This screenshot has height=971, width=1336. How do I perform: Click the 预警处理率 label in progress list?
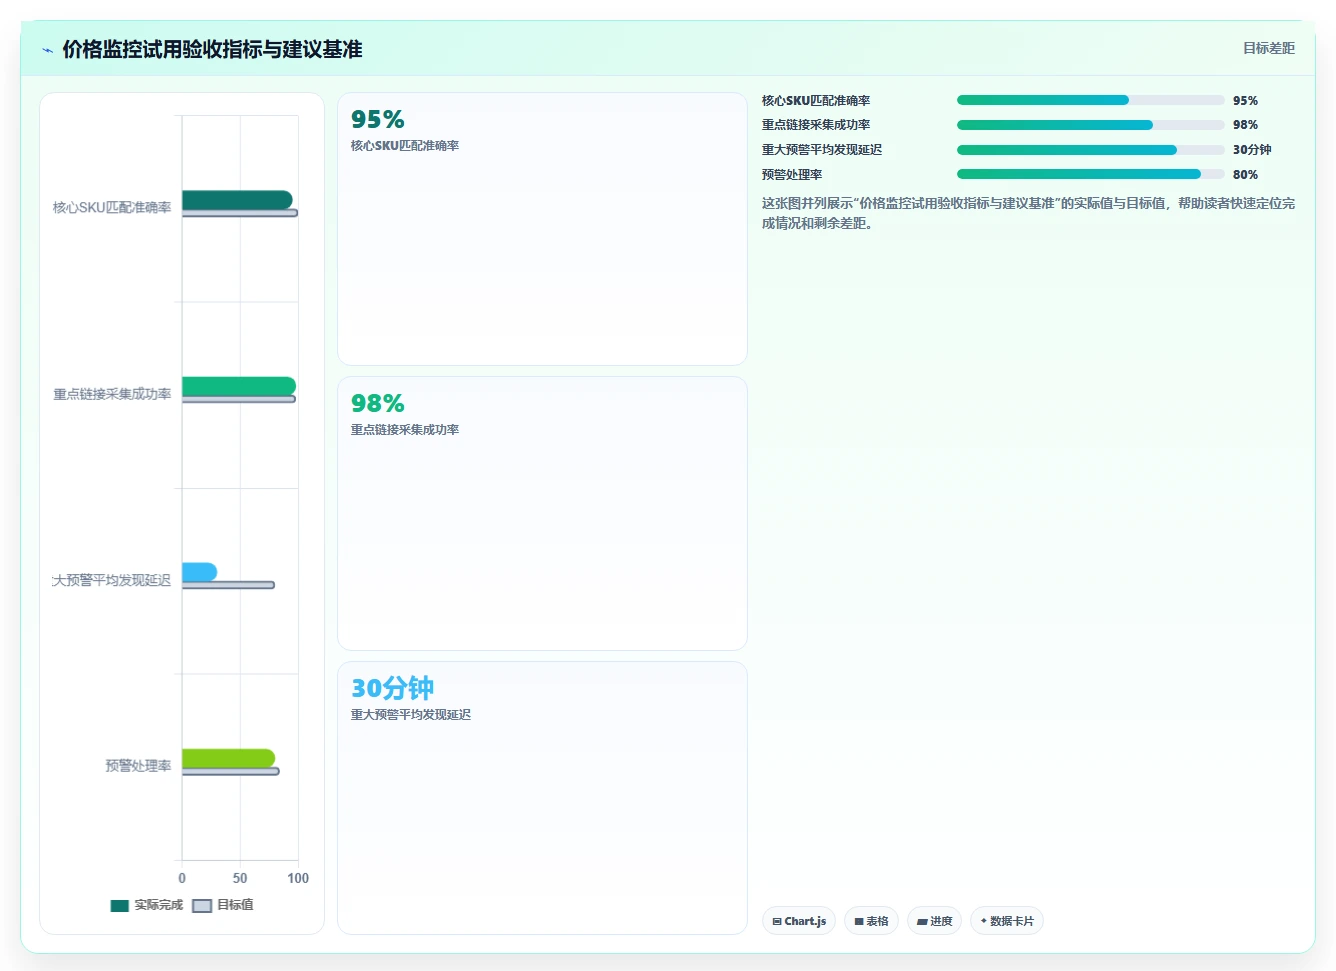[x=792, y=174]
